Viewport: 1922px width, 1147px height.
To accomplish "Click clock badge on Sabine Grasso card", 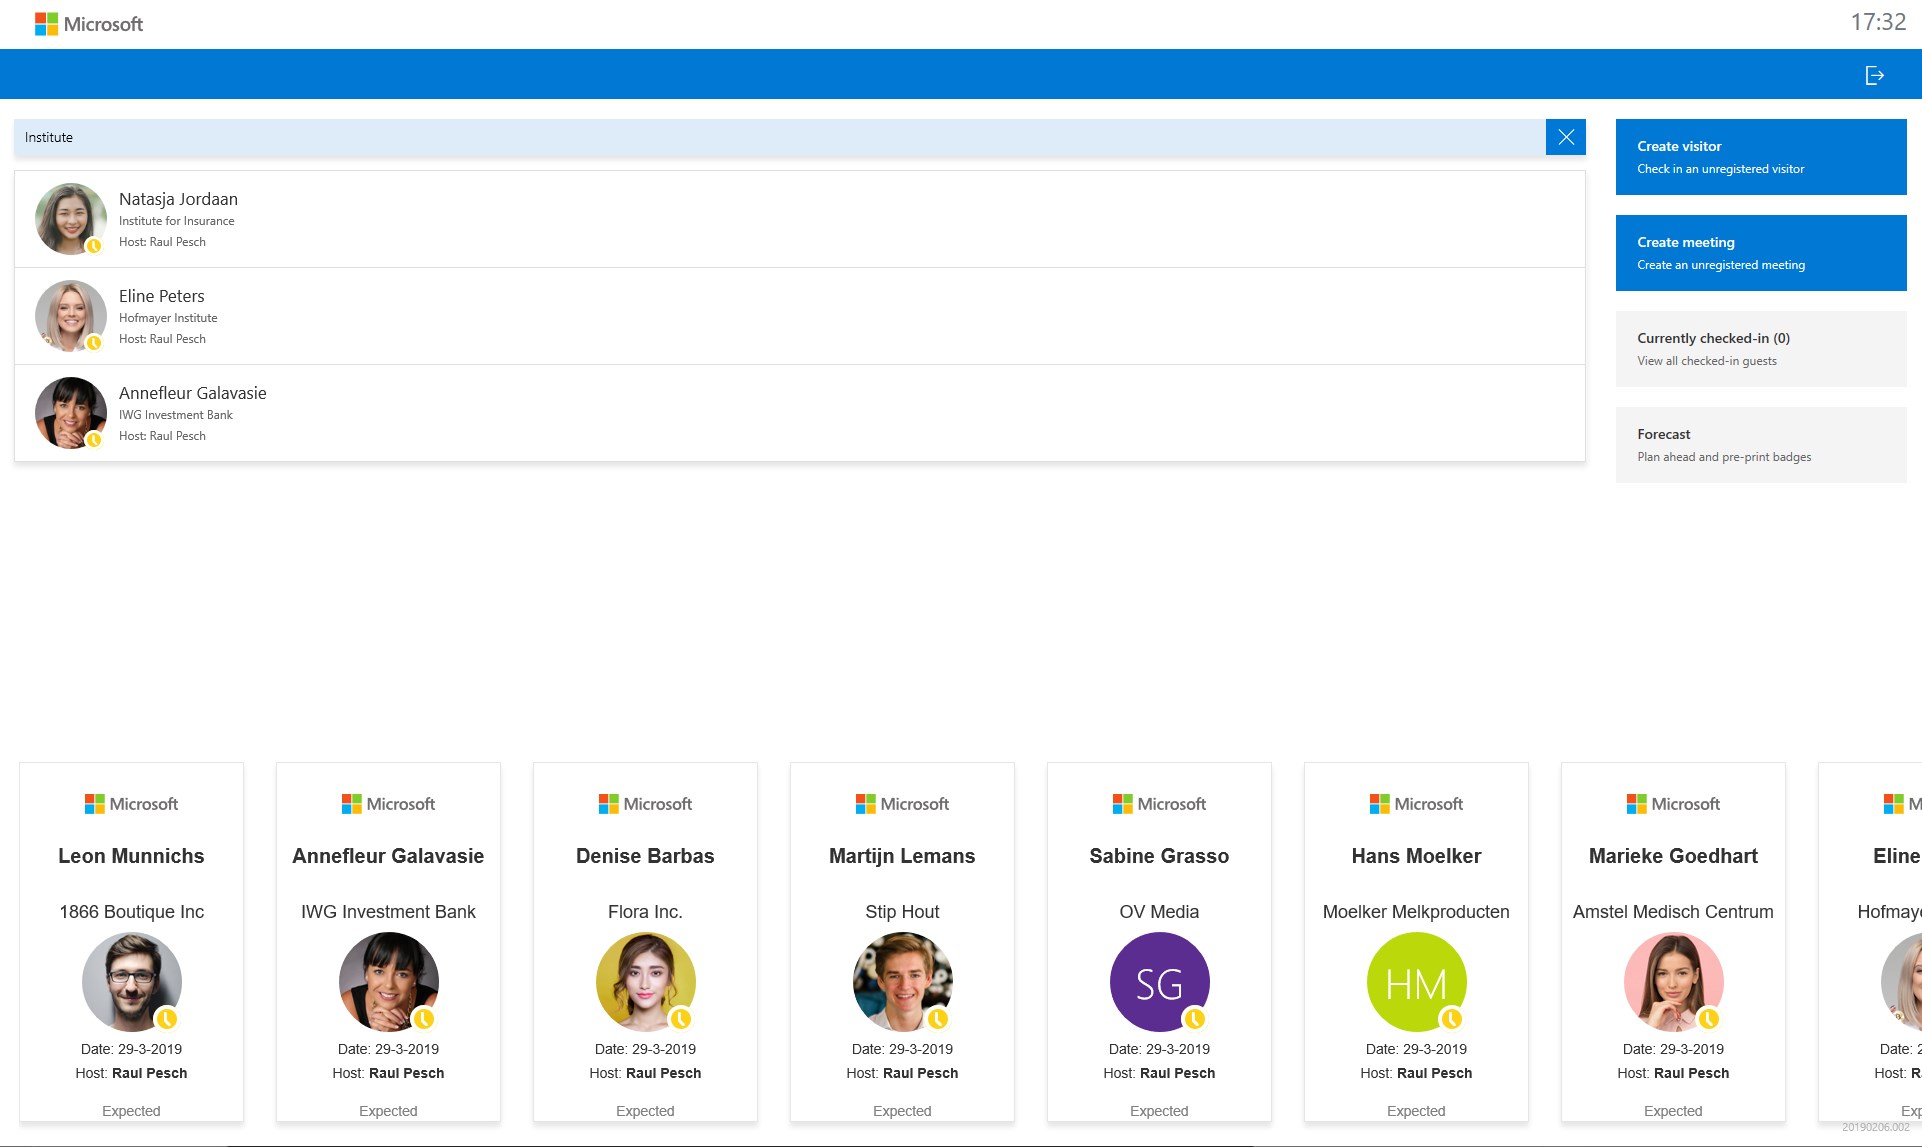I will pos(1195,1019).
